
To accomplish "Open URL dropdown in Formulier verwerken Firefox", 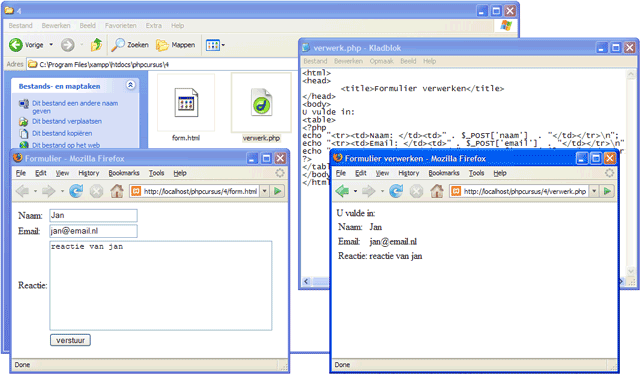I will (x=594, y=191).
